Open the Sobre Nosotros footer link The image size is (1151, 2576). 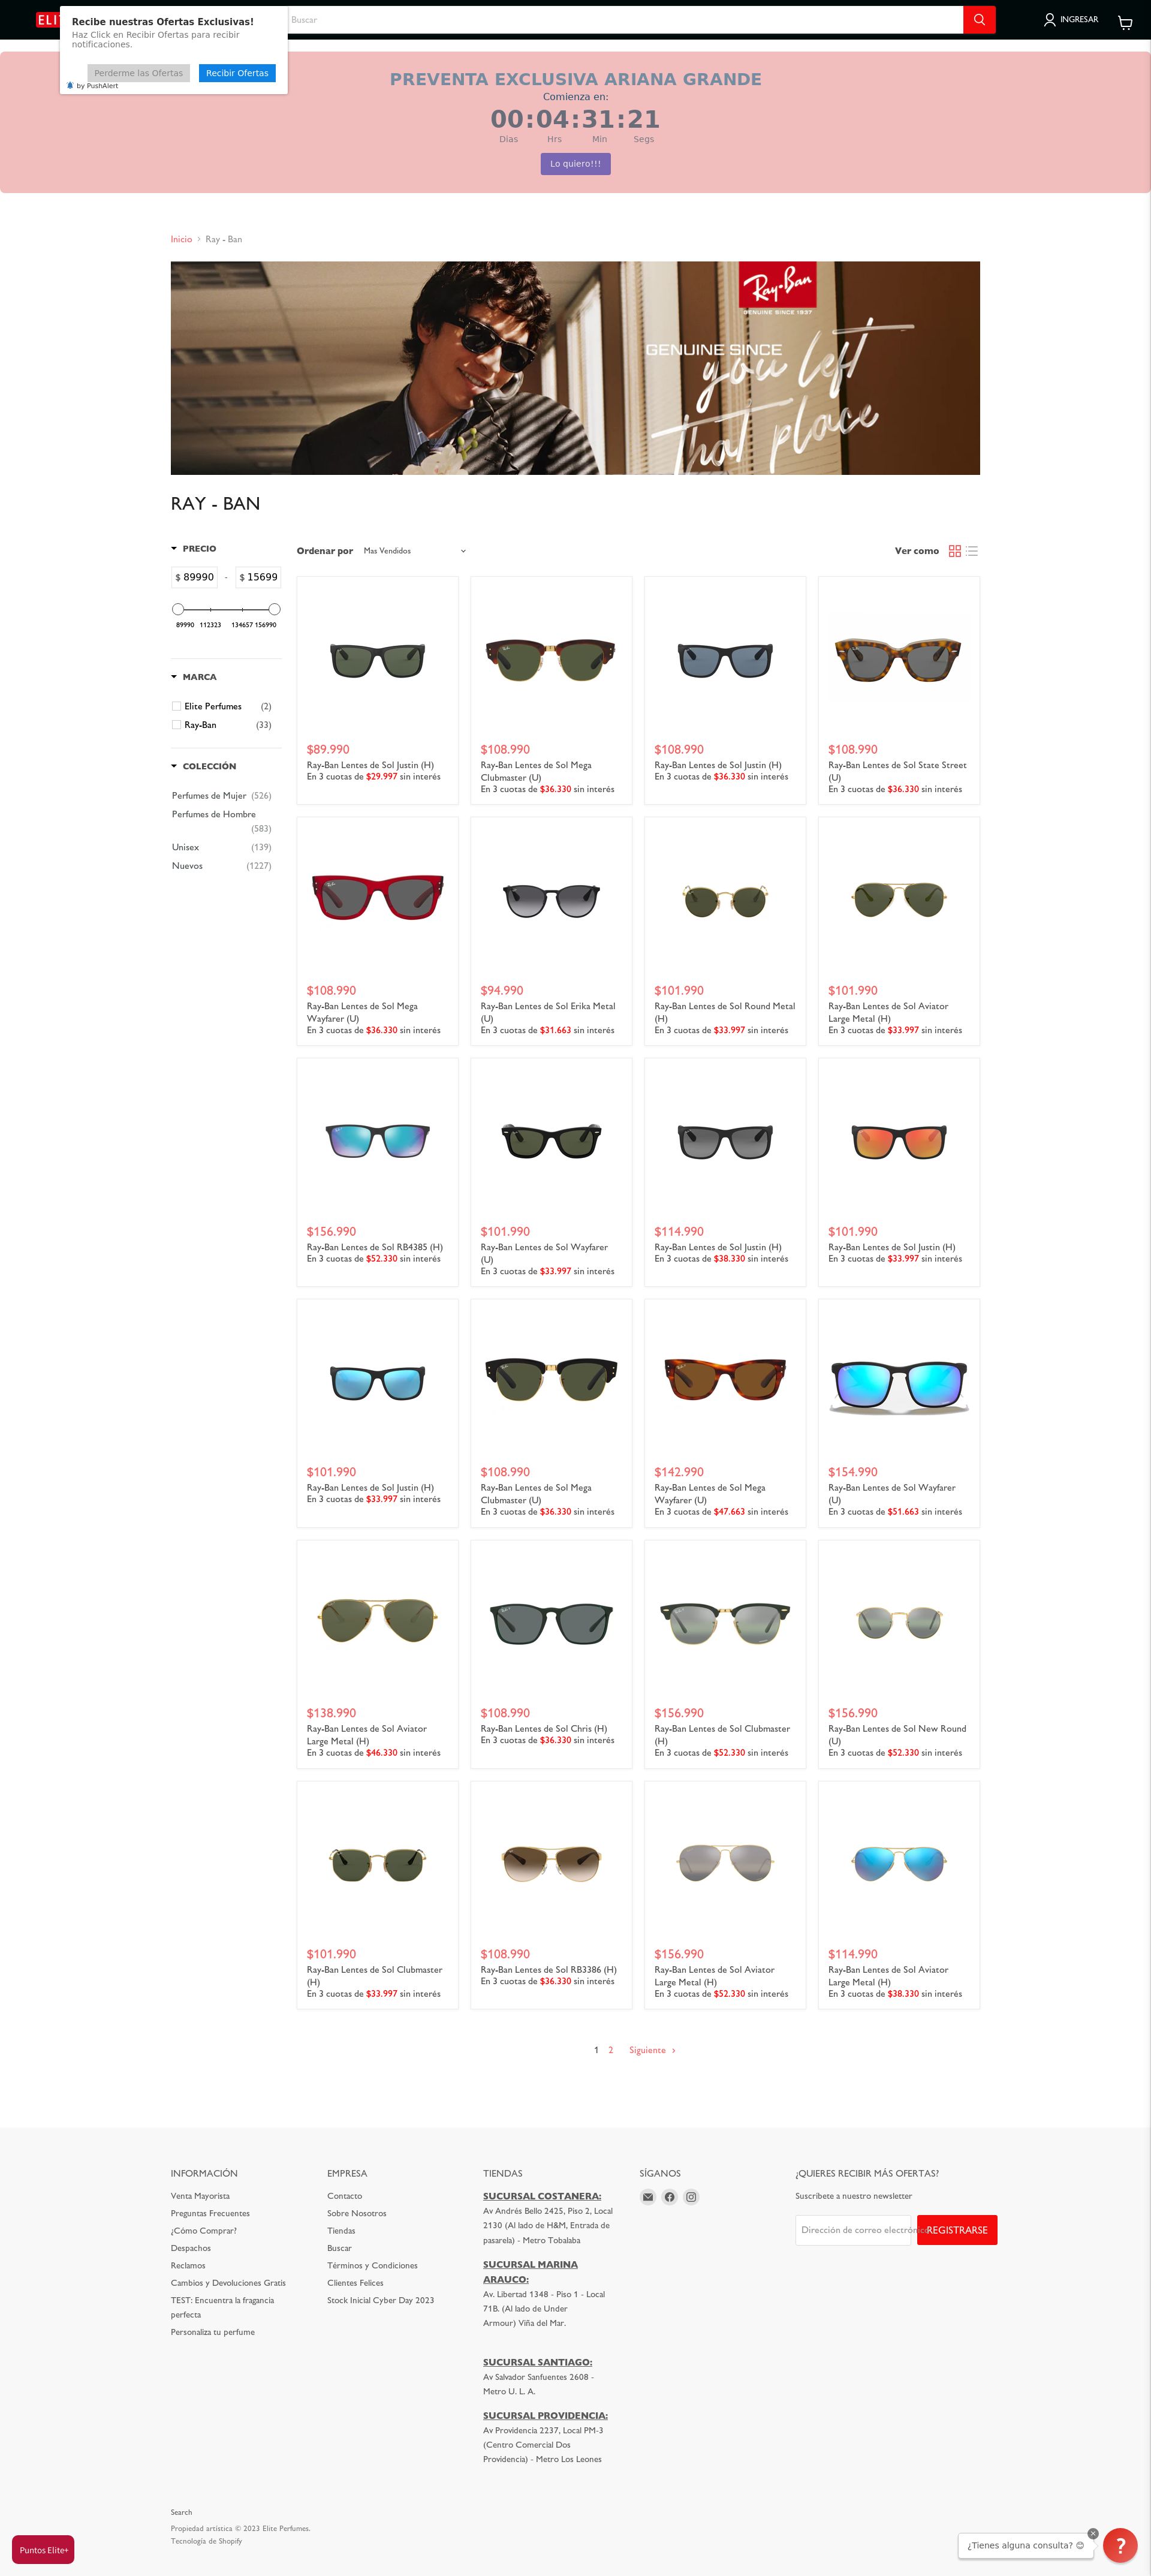click(x=356, y=2213)
